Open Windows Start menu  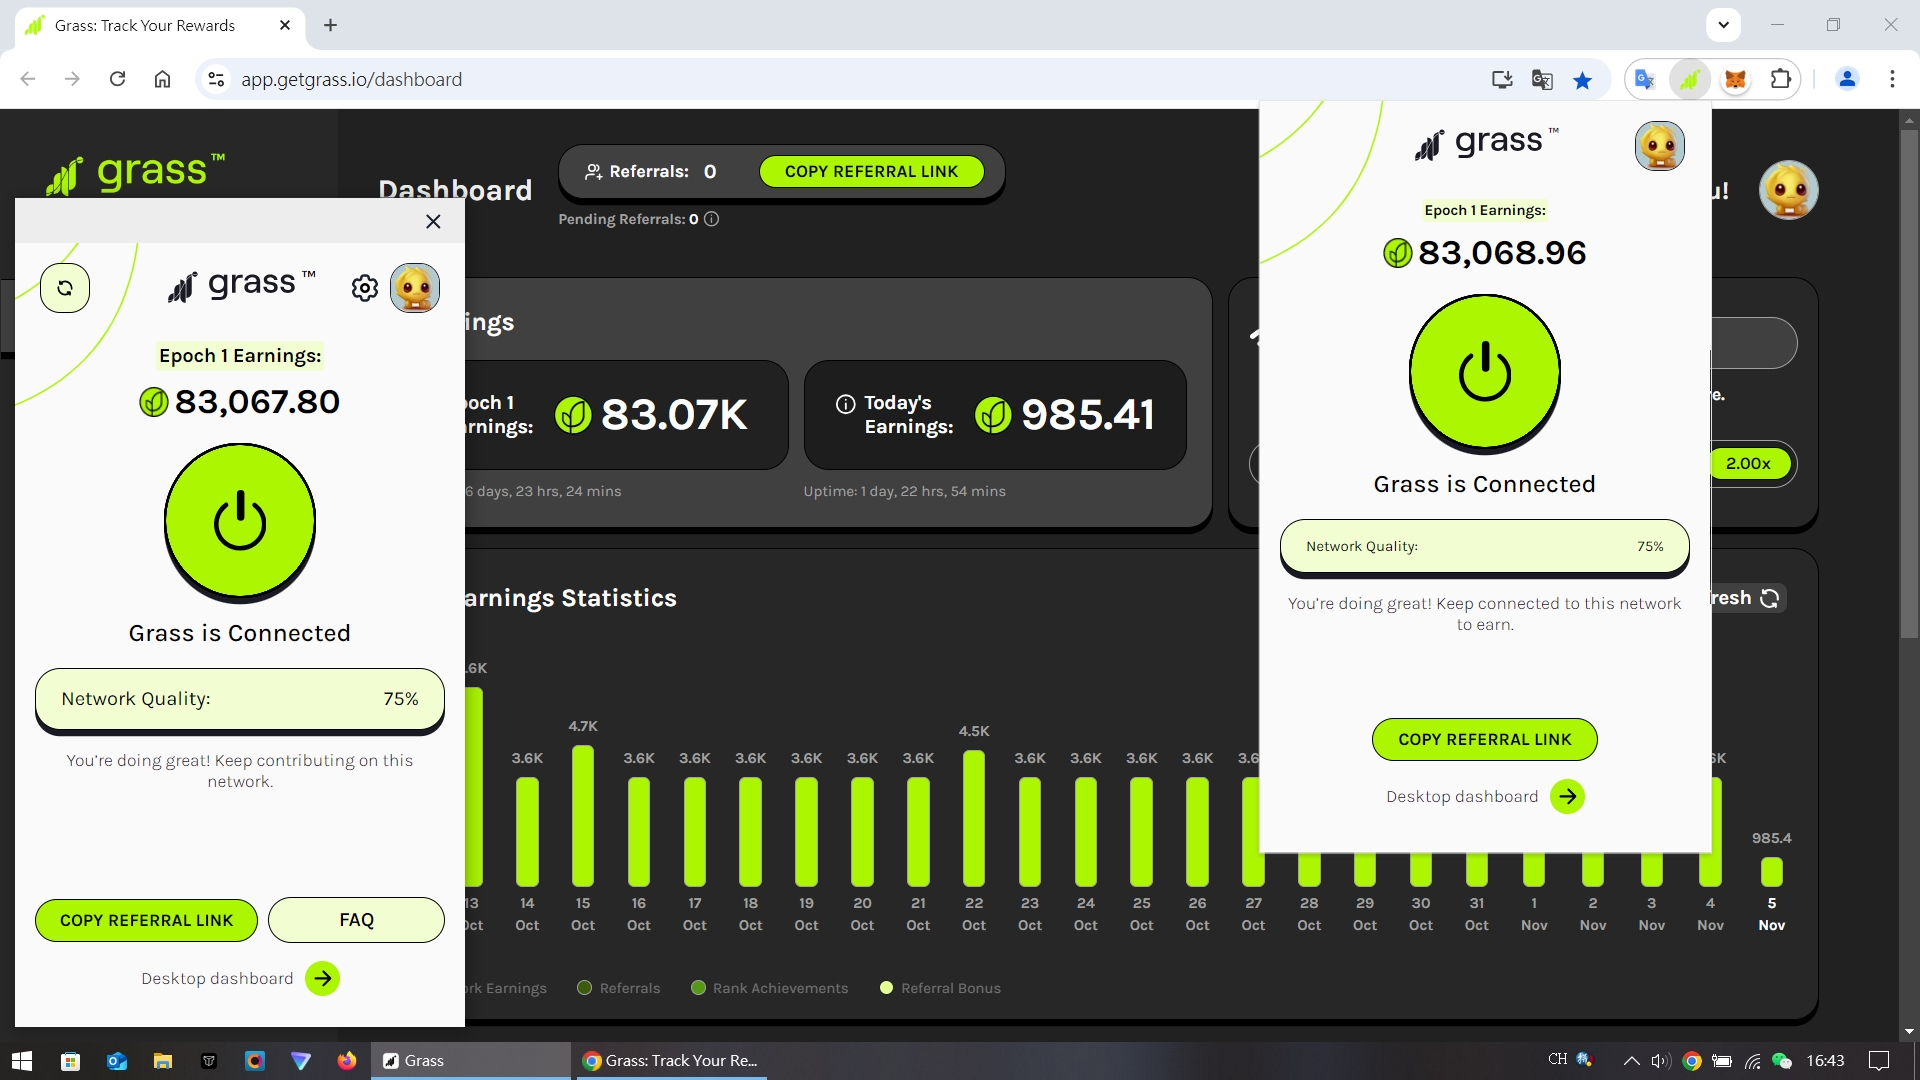(22, 1061)
